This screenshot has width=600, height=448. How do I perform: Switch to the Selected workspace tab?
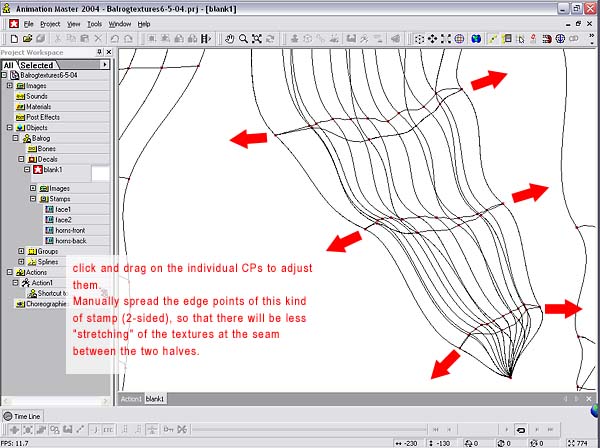(37, 65)
